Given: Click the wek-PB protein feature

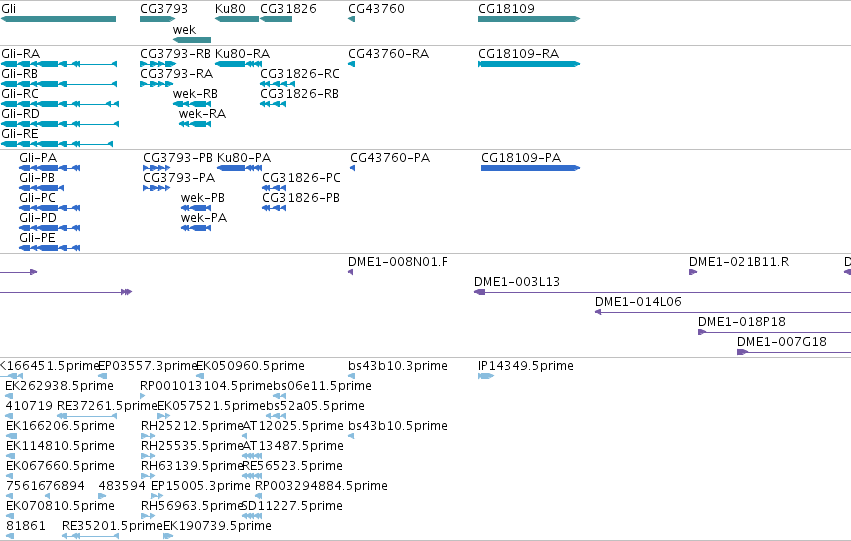Looking at the screenshot, I should (196, 208).
